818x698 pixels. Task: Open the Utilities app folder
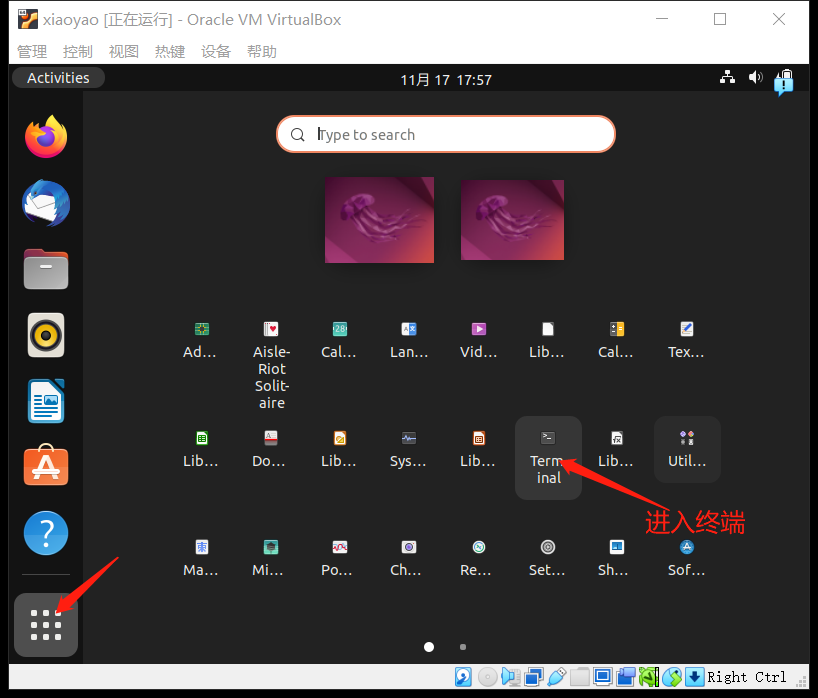687,449
